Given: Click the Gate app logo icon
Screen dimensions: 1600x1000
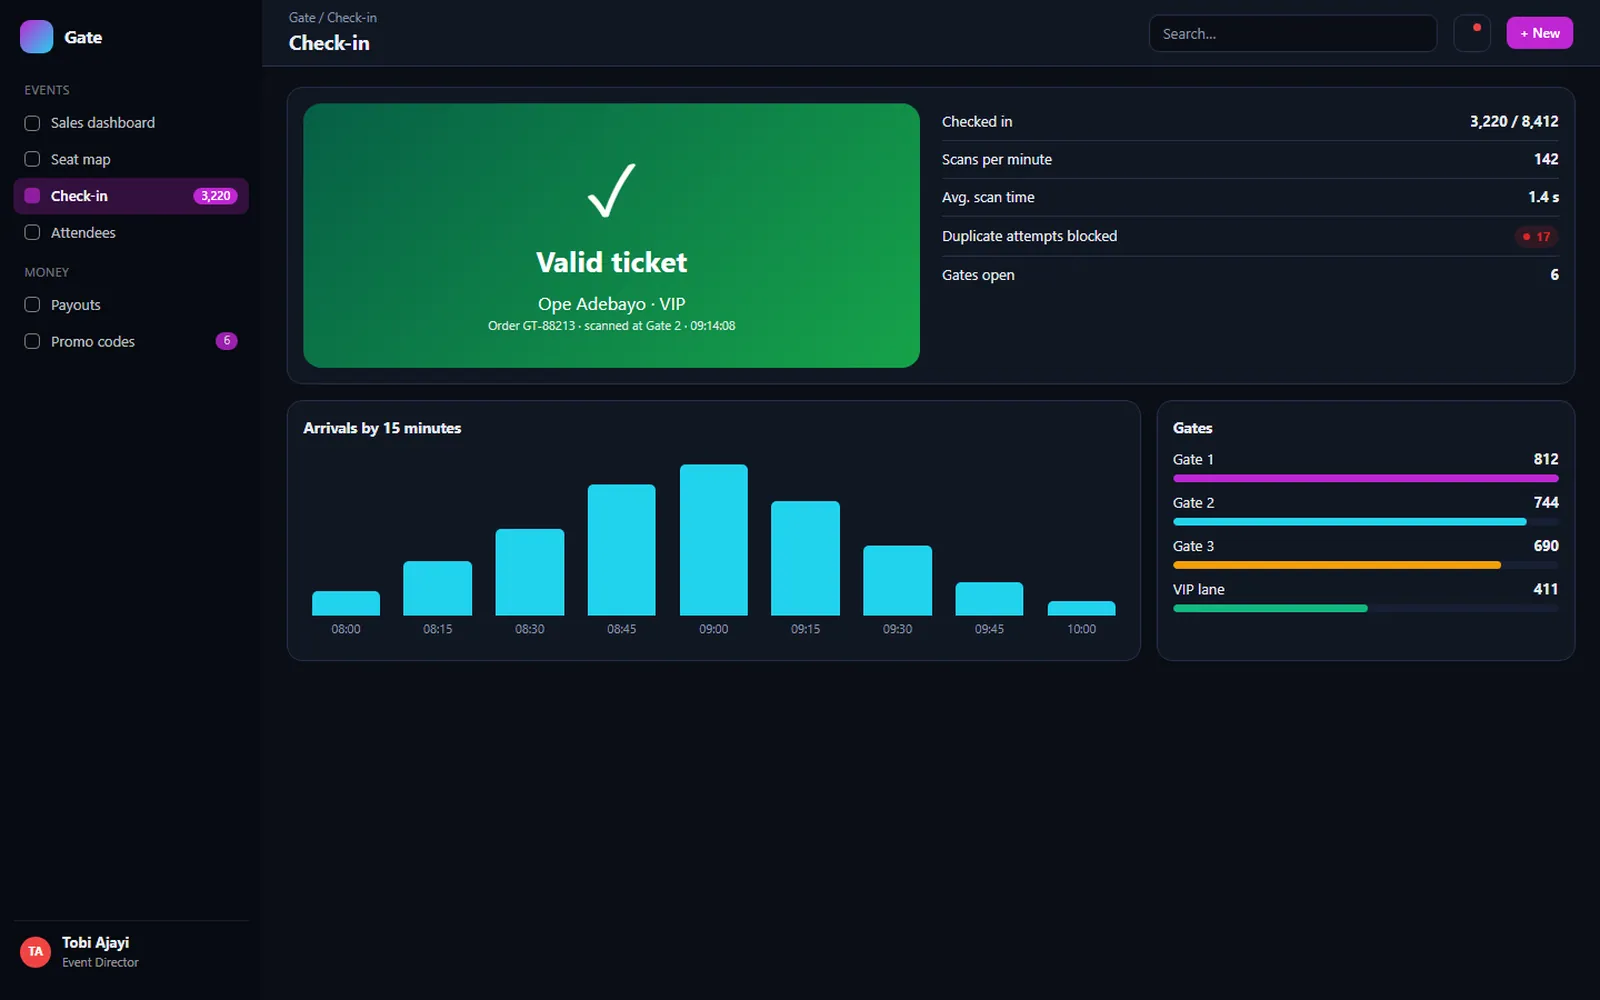Looking at the screenshot, I should click(37, 37).
